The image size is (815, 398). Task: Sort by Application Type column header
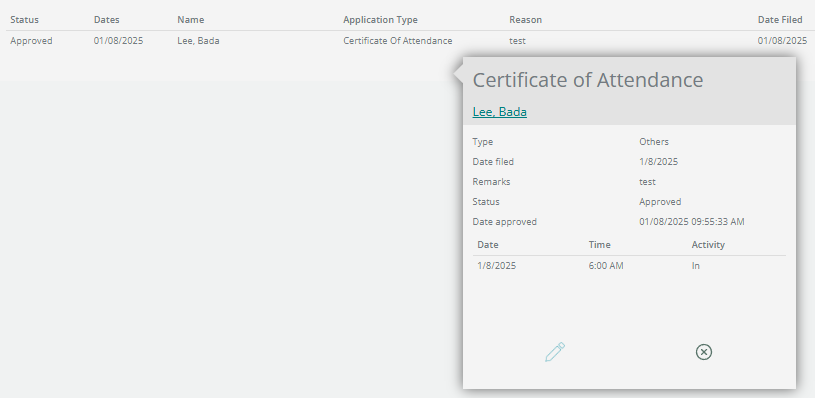[x=380, y=20]
